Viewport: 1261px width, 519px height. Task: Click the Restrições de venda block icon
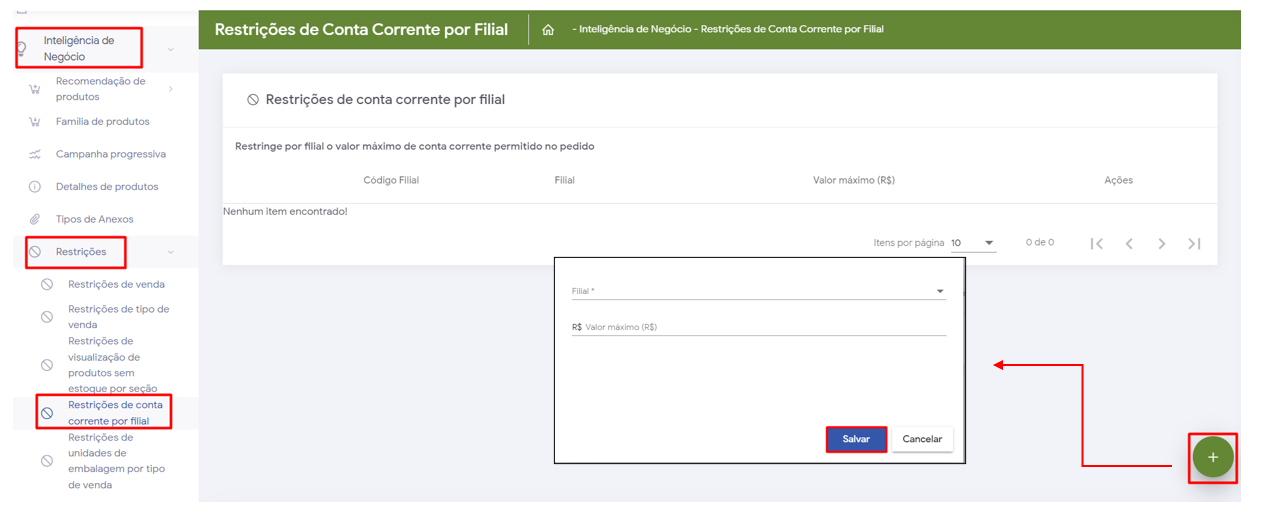[x=47, y=284]
